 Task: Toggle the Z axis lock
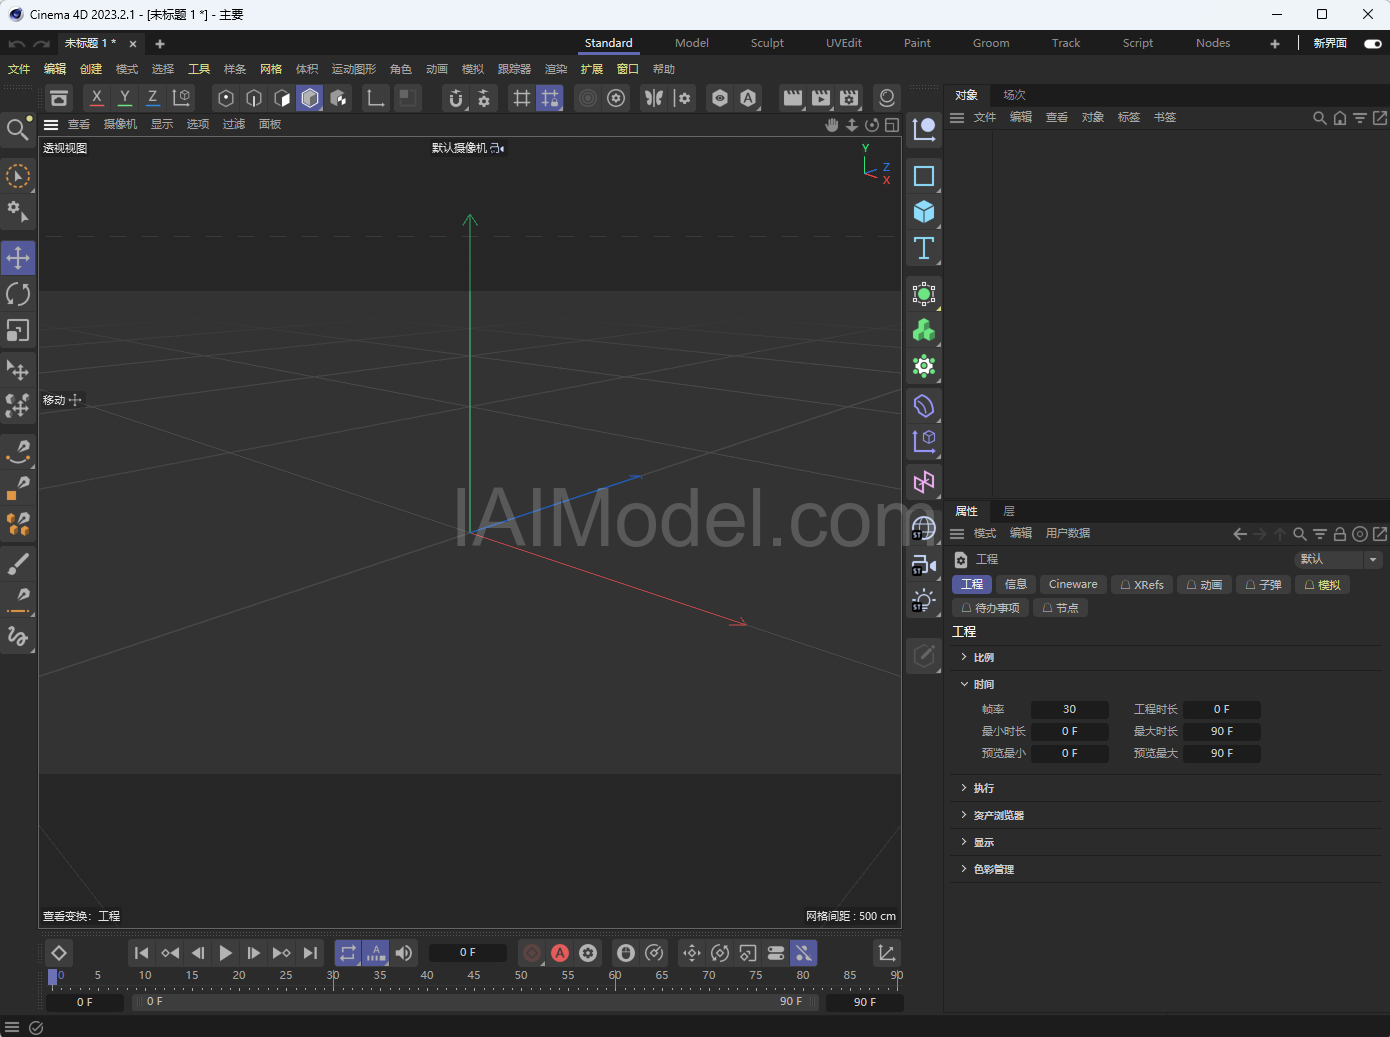tap(152, 98)
